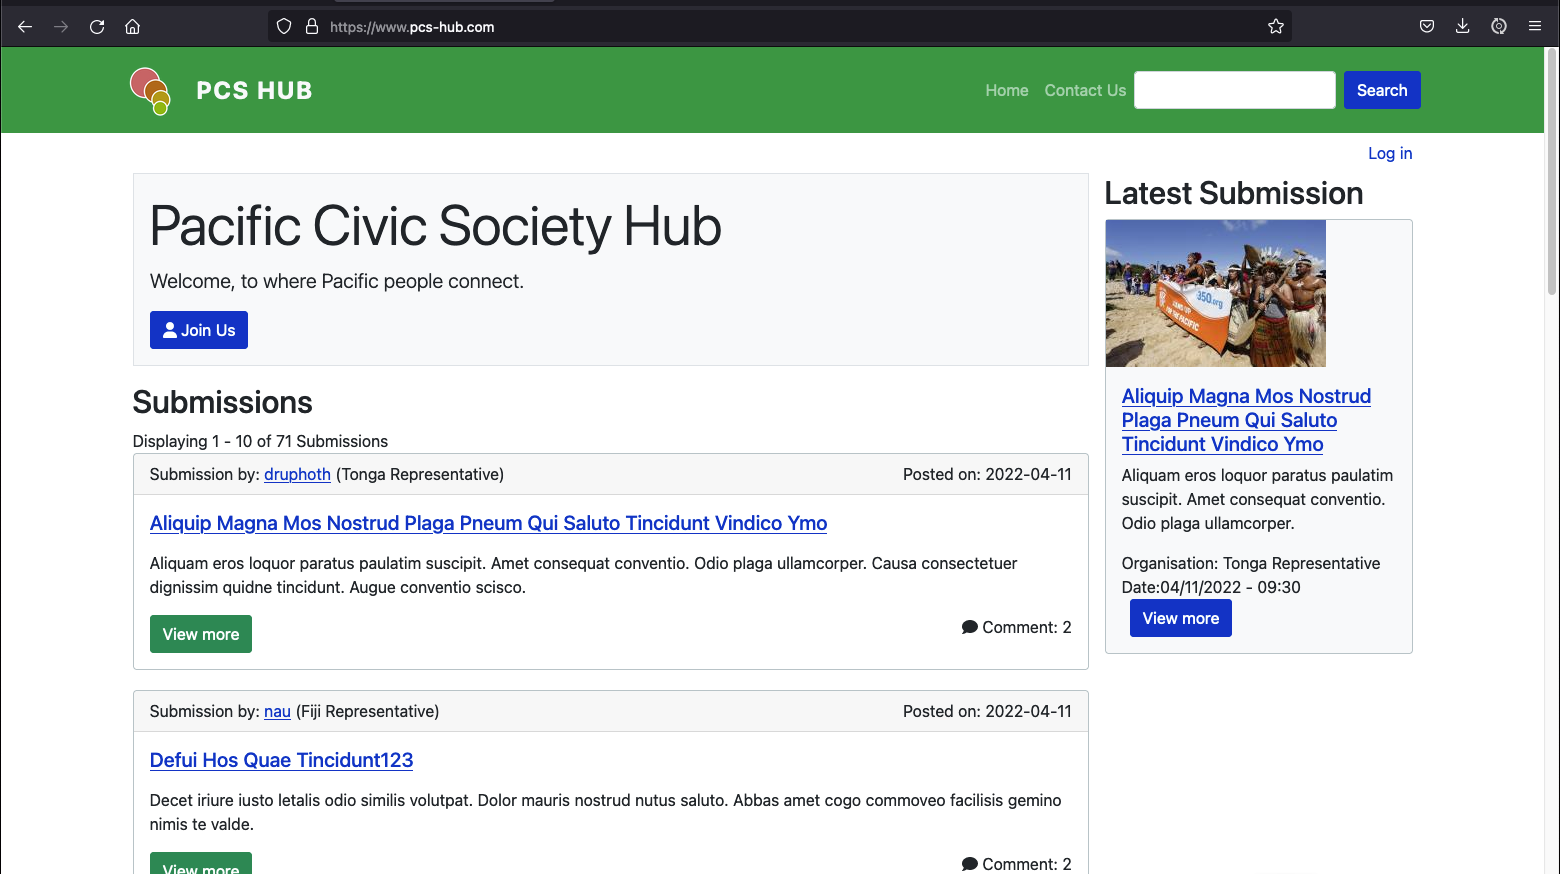Save the page to Pocket

[1427, 26]
